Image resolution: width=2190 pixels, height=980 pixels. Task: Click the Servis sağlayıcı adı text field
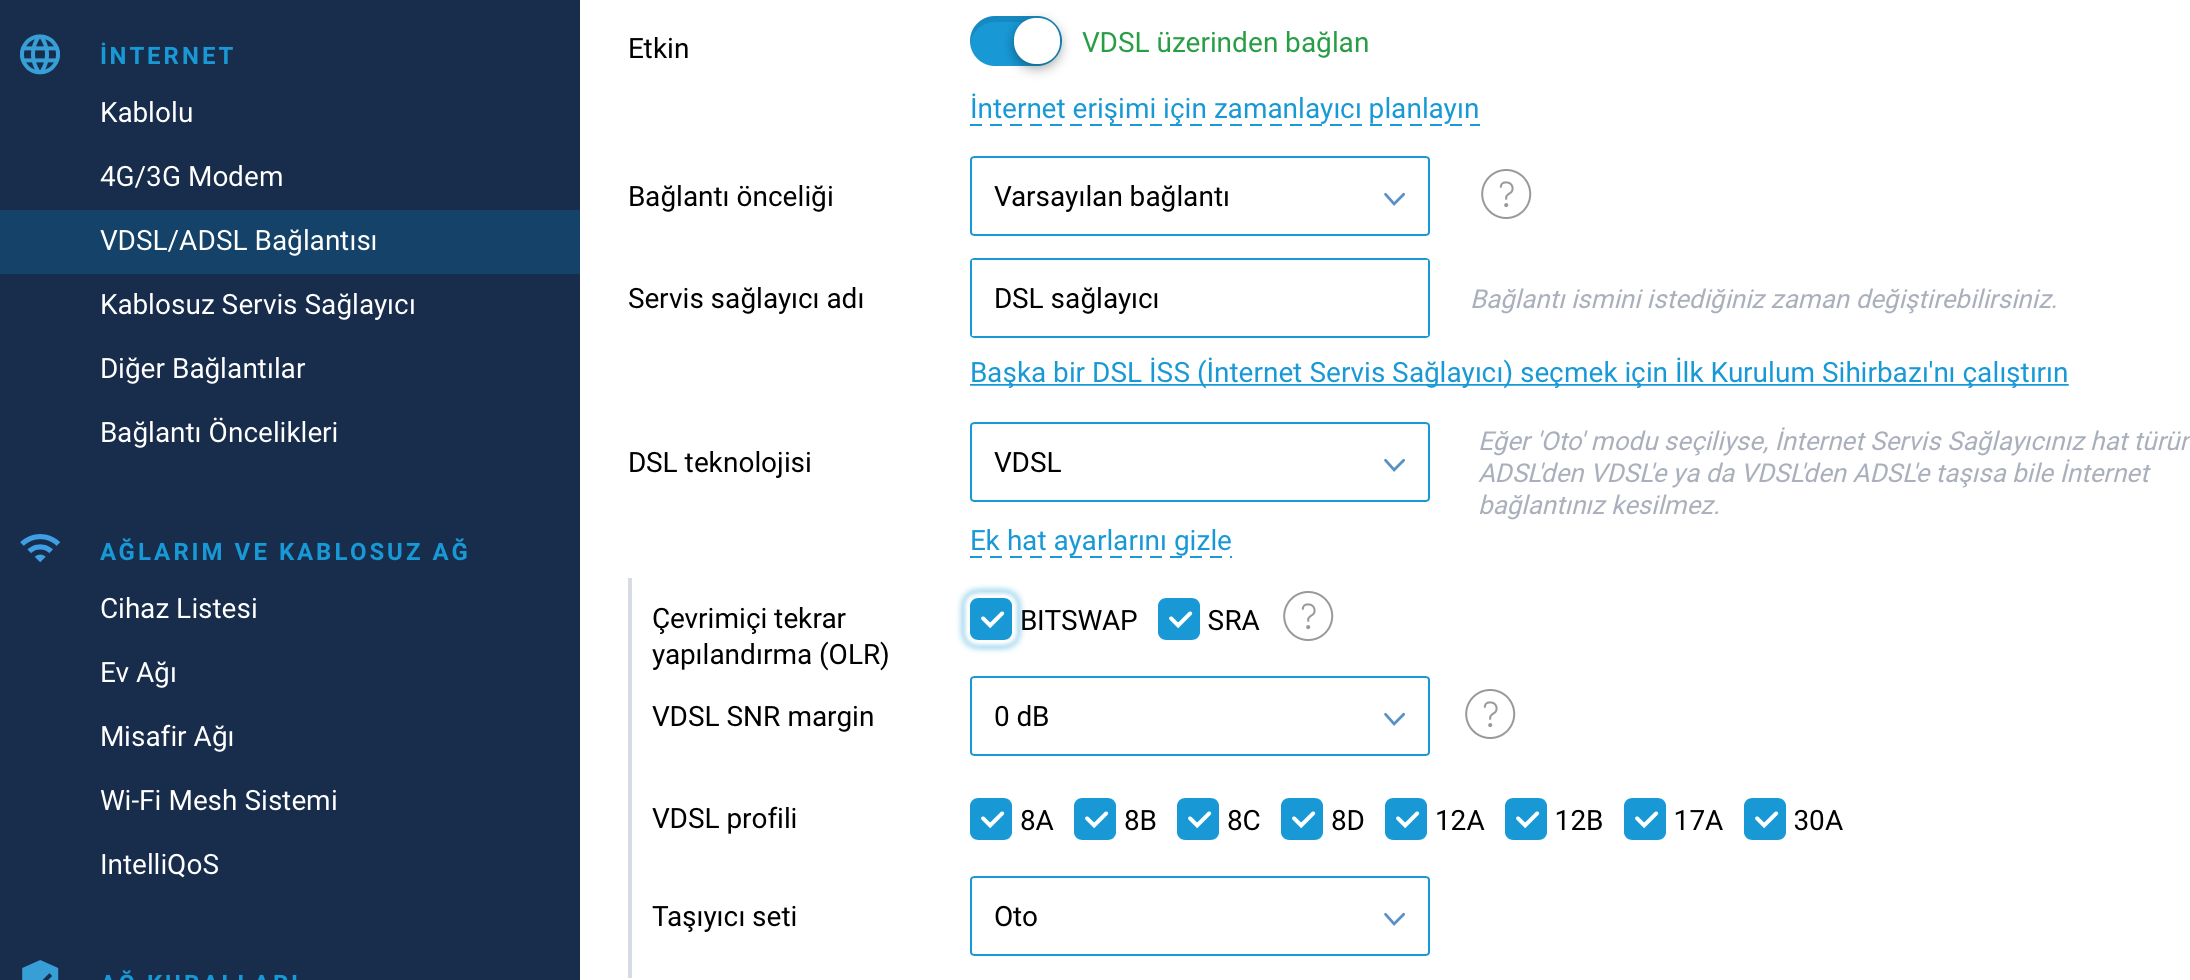1200,298
